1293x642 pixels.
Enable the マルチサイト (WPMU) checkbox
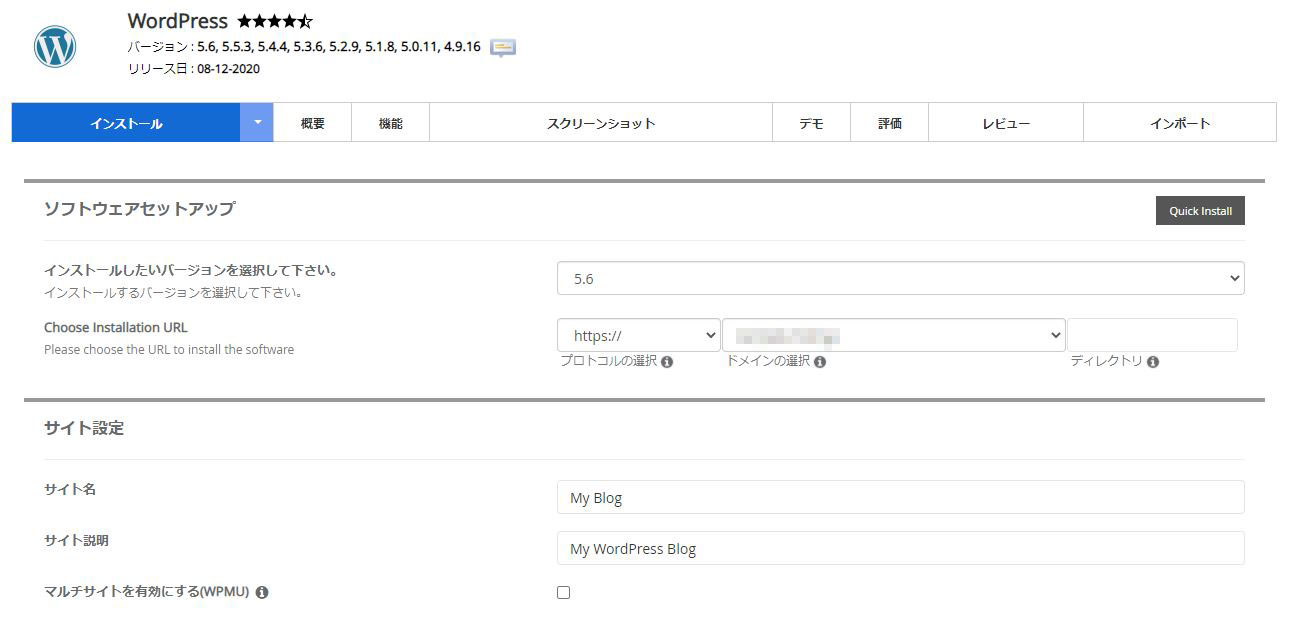click(x=563, y=592)
